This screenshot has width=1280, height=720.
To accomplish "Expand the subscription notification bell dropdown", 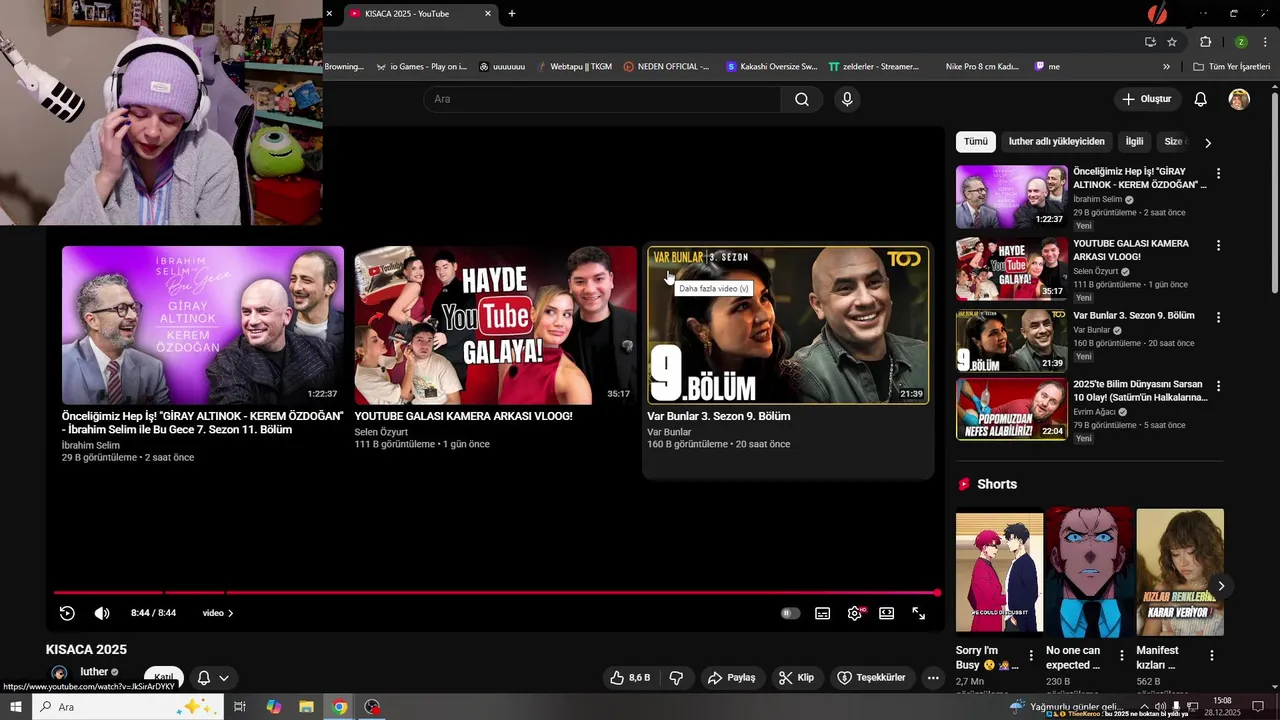I will (213, 678).
